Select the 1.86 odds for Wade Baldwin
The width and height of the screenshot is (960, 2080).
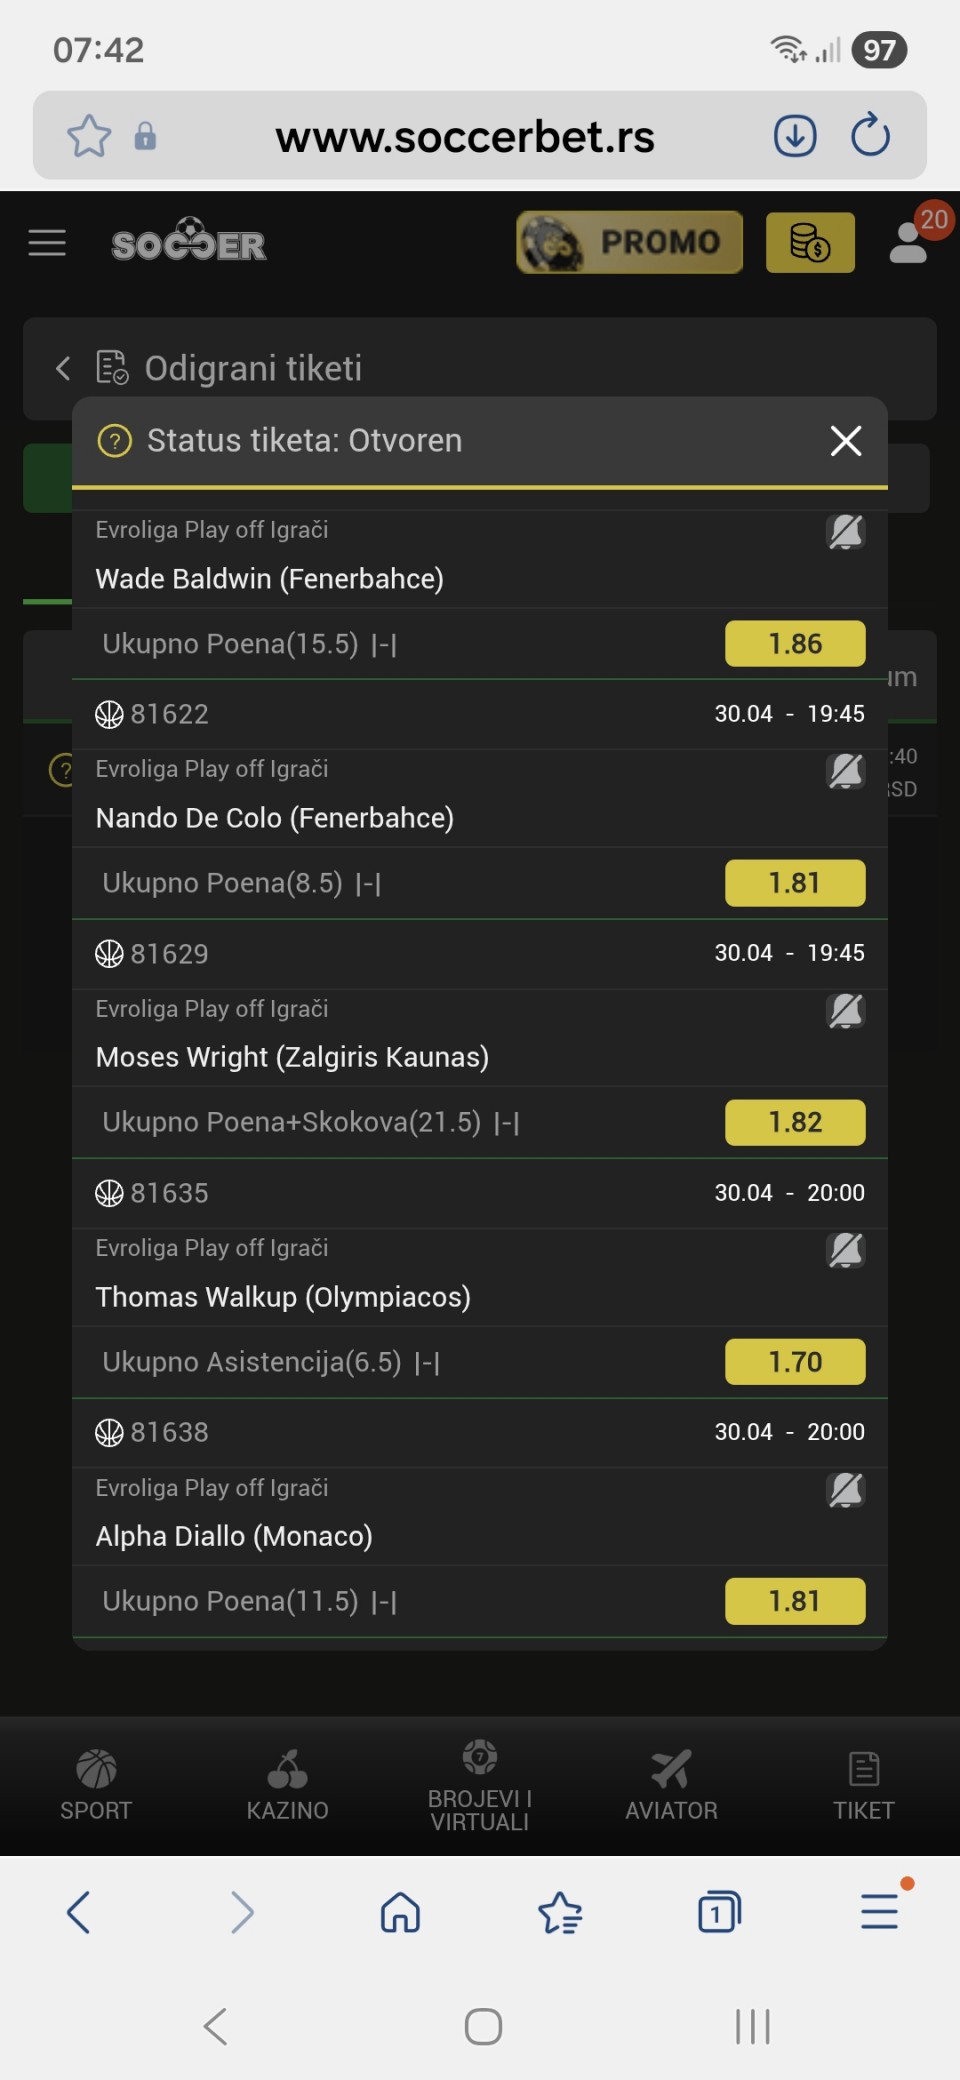pos(795,643)
